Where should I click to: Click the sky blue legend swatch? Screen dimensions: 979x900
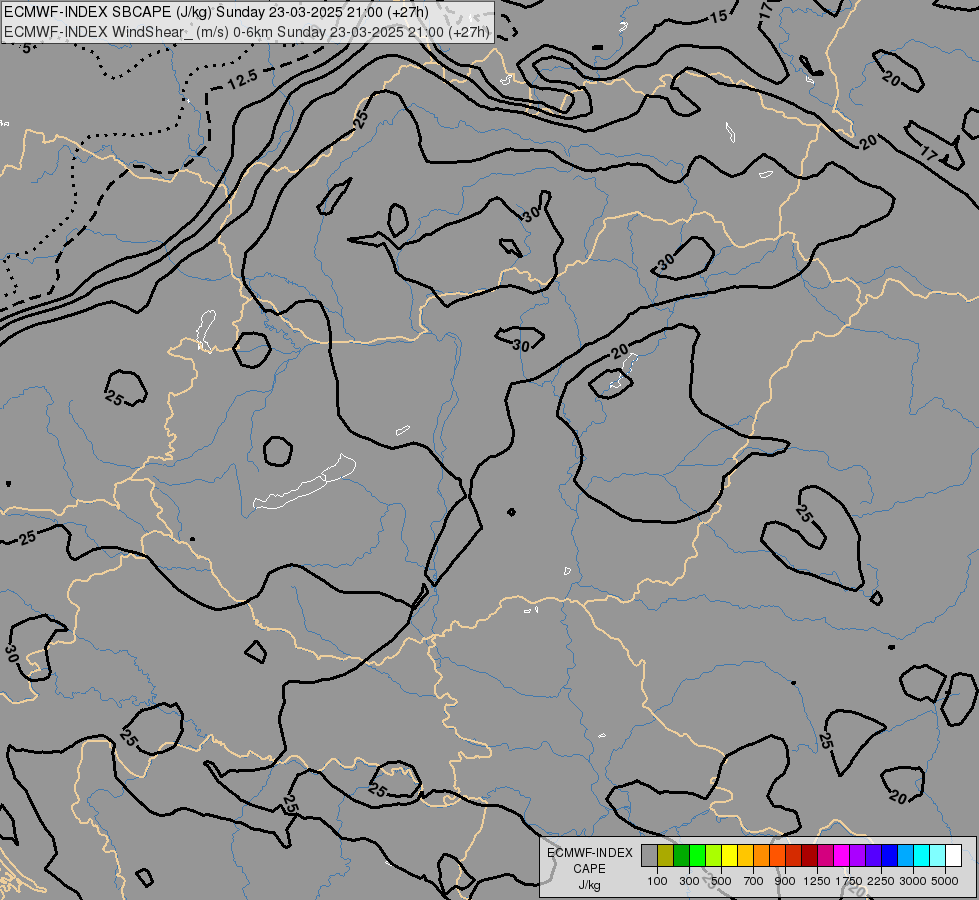[905, 855]
